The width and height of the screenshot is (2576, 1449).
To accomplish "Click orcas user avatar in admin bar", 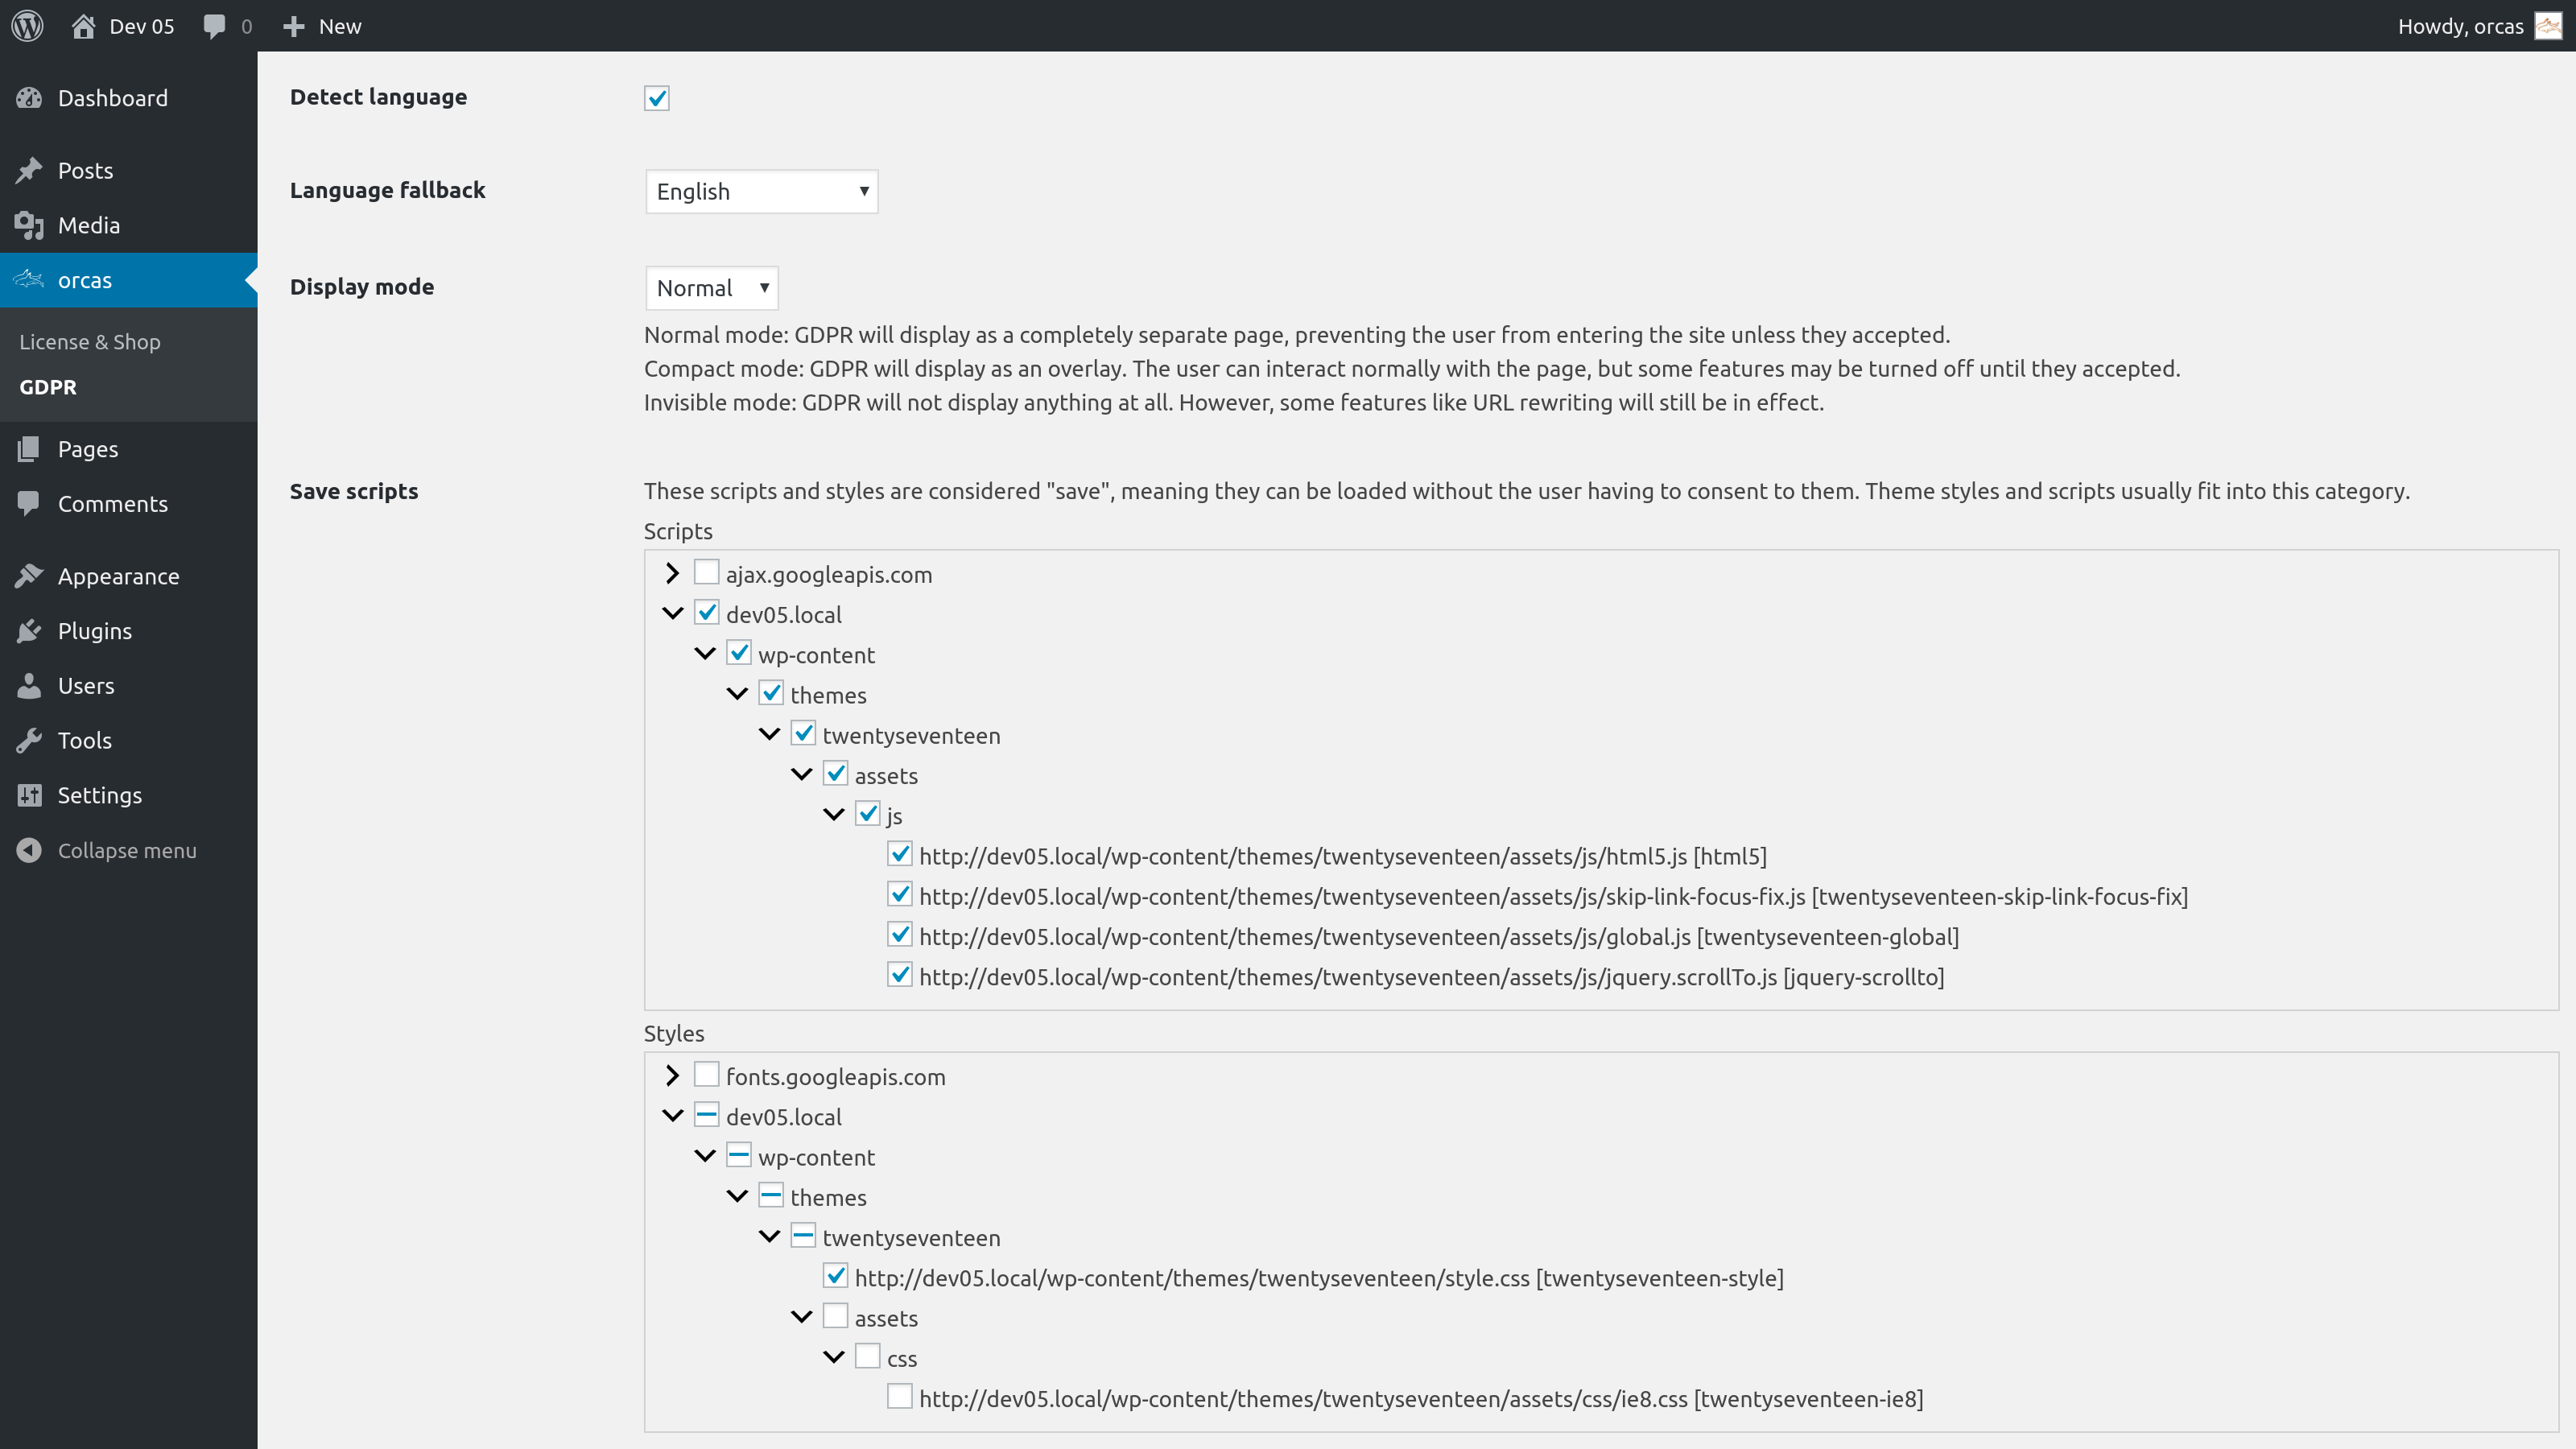I will [2548, 26].
